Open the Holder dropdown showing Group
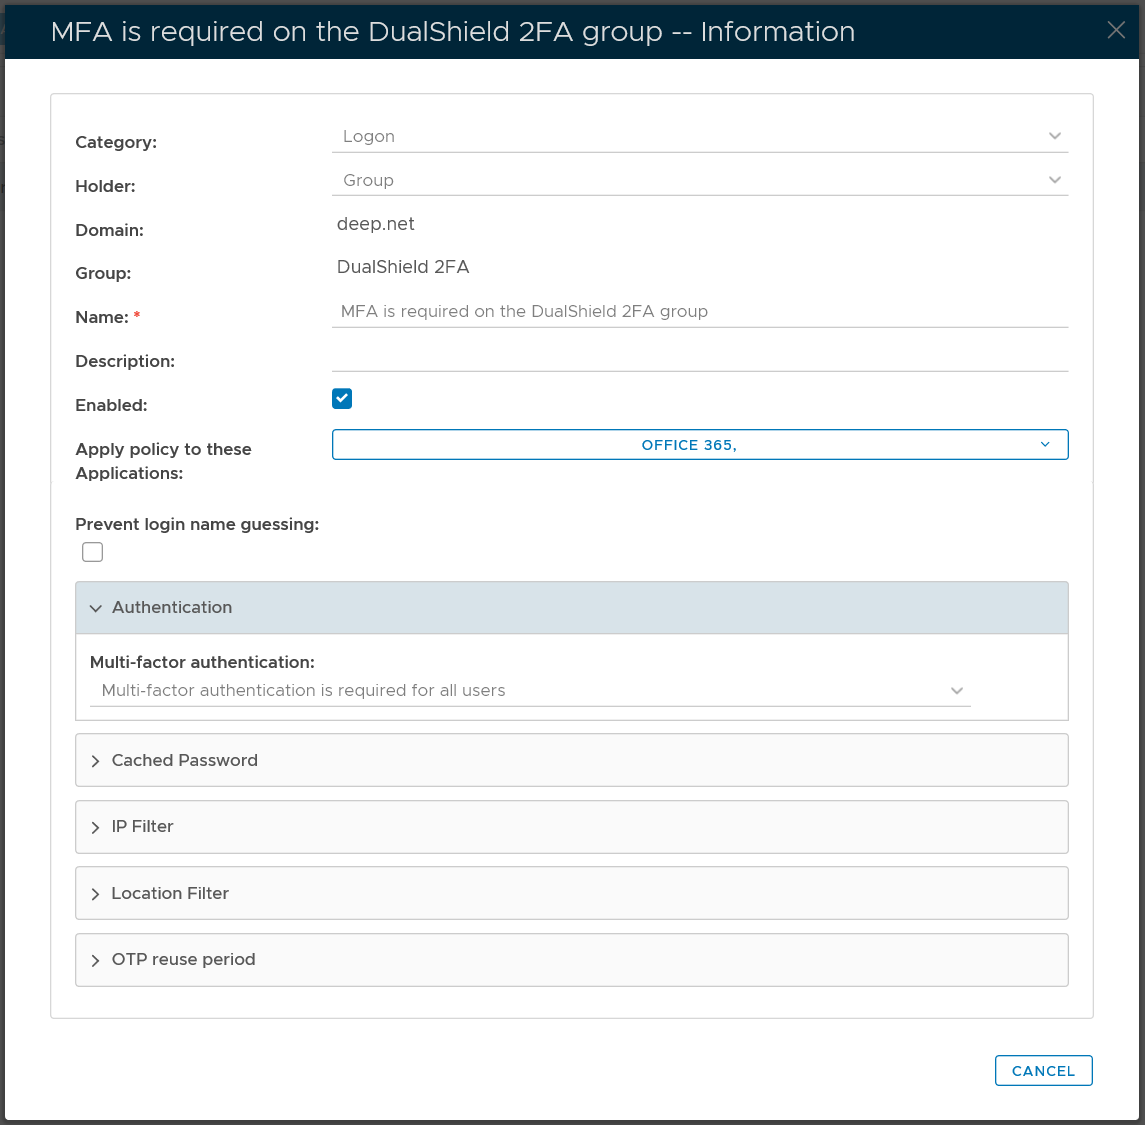The width and height of the screenshot is (1145, 1125). pyautogui.click(x=699, y=181)
